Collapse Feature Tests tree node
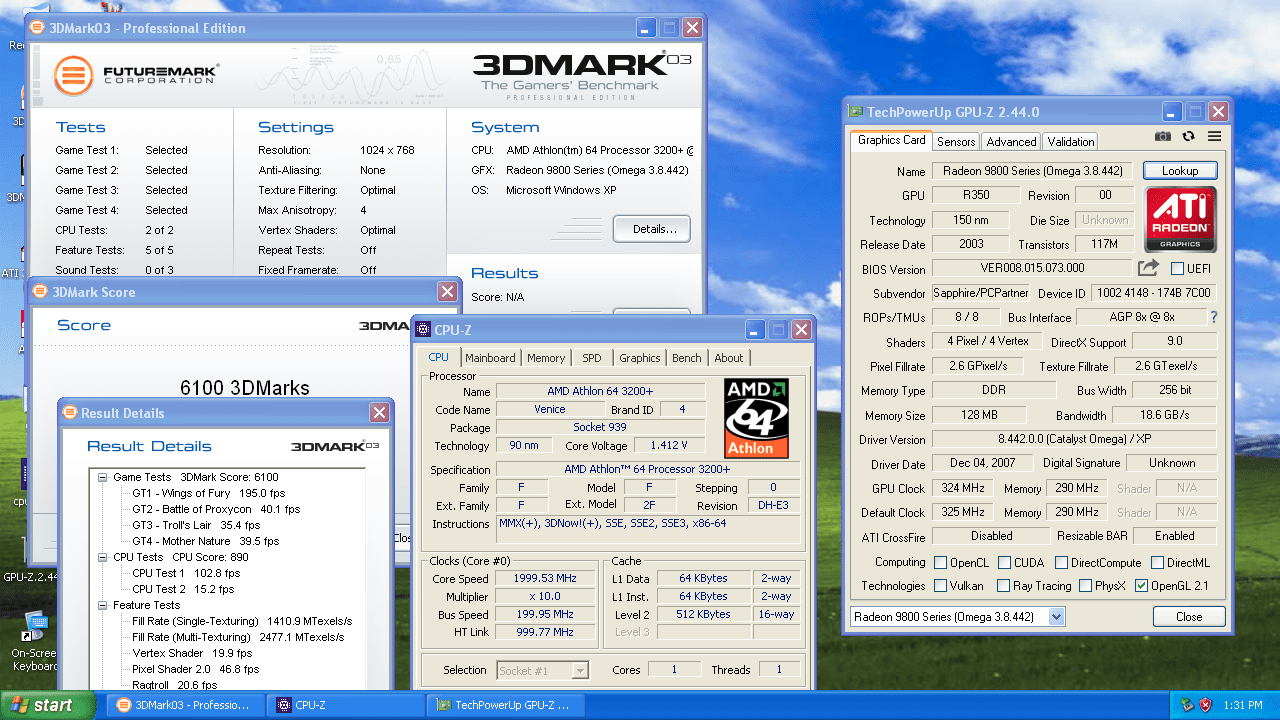 click(x=103, y=605)
